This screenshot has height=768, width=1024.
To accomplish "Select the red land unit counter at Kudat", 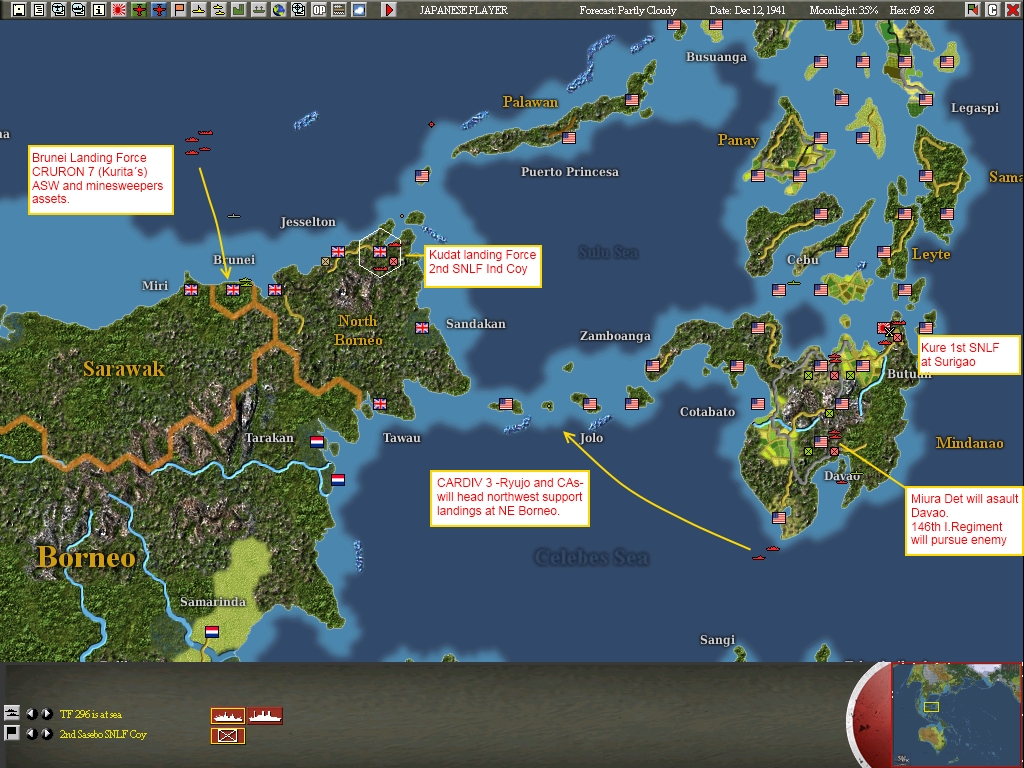I will click(x=393, y=261).
